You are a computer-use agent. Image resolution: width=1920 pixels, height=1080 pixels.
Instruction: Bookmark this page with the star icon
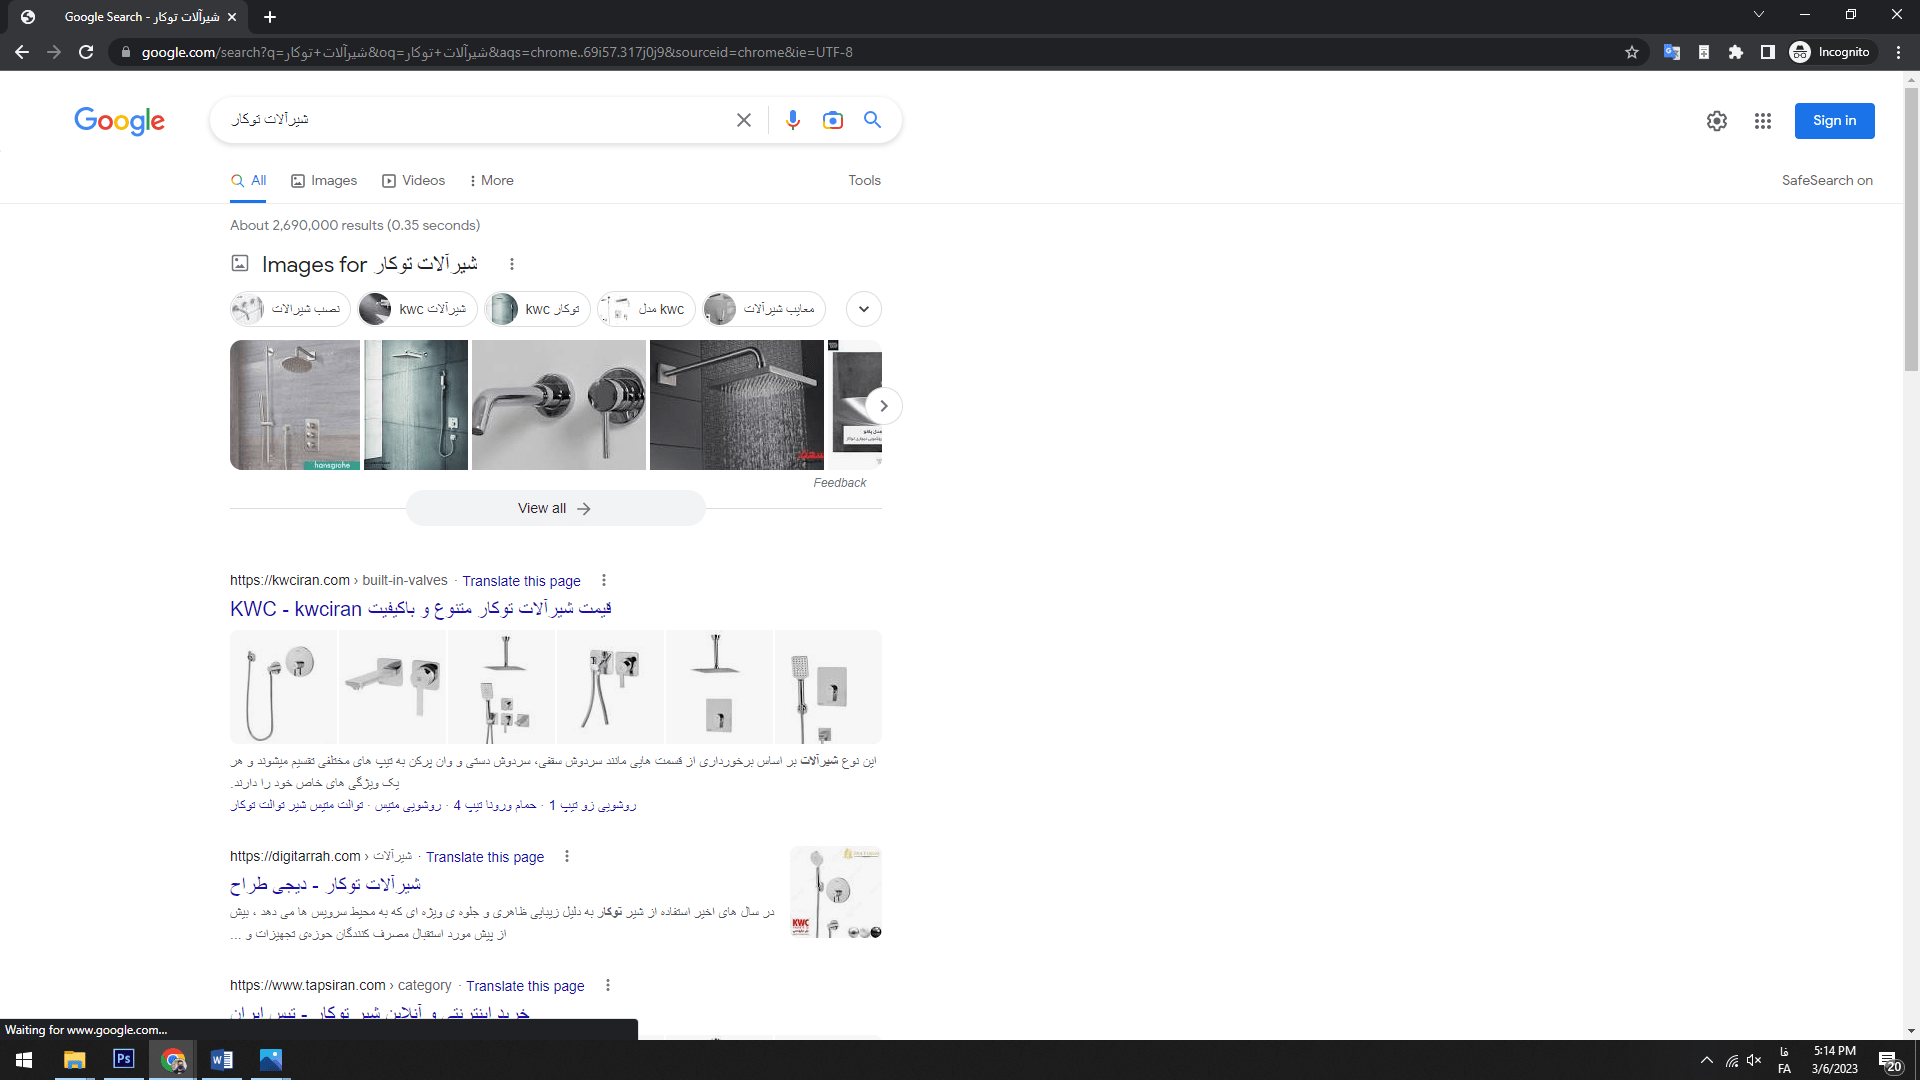click(1632, 52)
